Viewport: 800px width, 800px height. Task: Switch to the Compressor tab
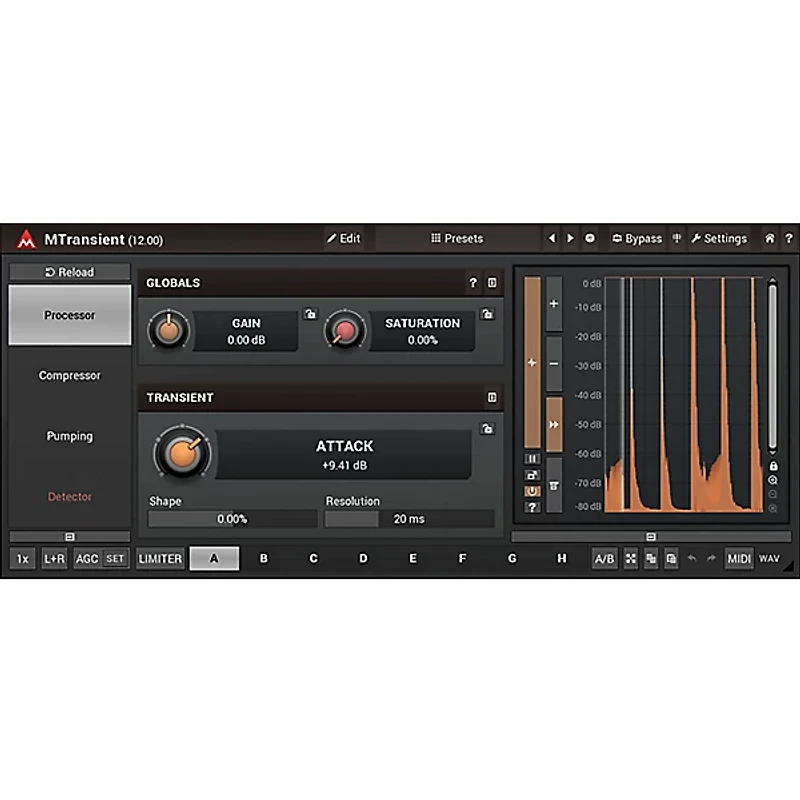pyautogui.click(x=69, y=375)
